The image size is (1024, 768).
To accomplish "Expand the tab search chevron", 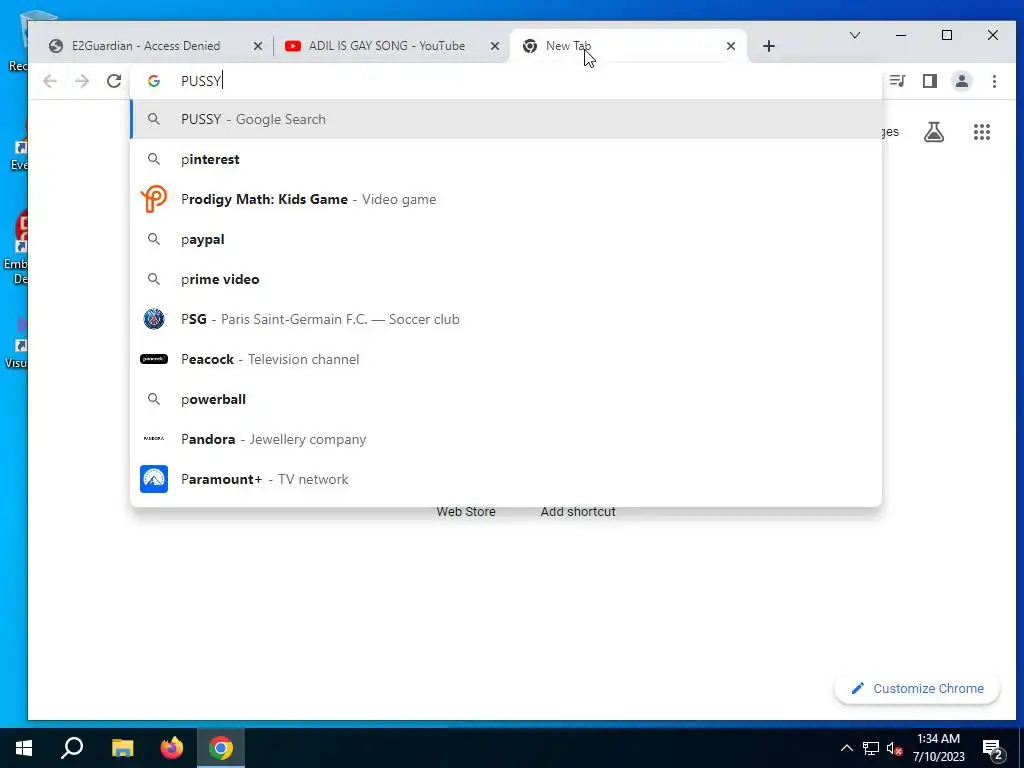I will [855, 35].
